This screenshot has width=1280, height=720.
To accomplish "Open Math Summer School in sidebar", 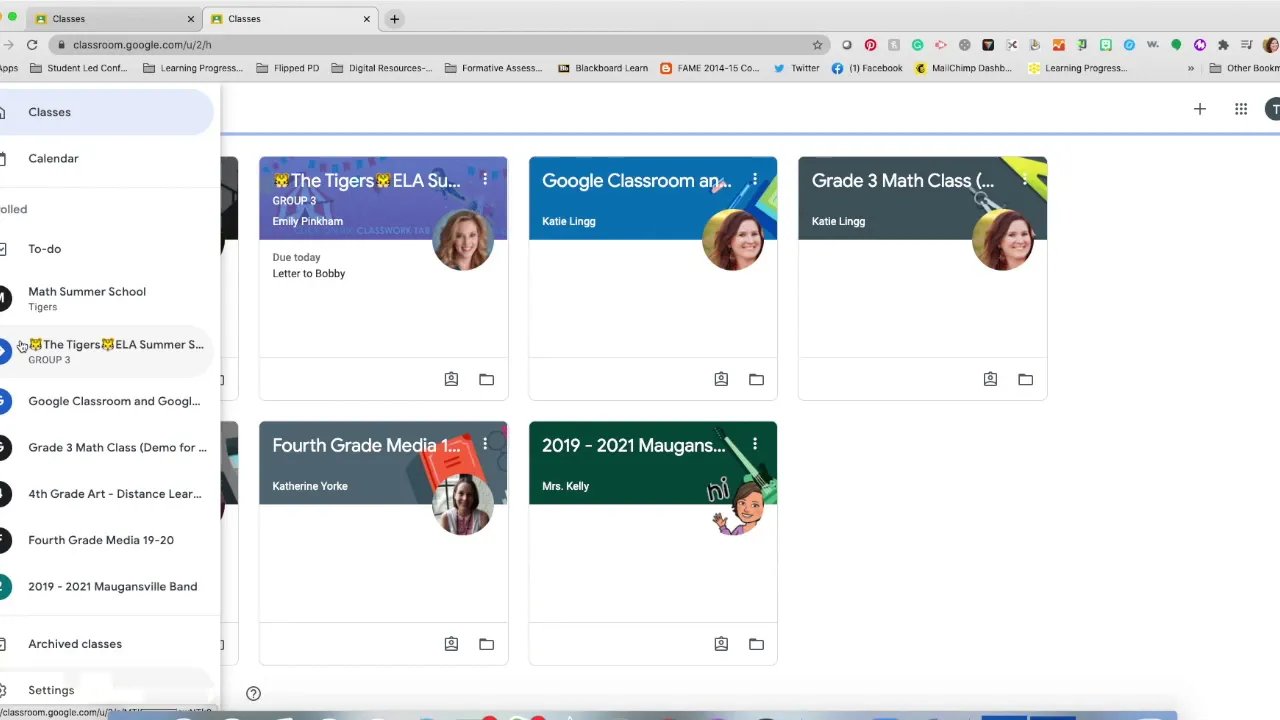I will (105, 298).
